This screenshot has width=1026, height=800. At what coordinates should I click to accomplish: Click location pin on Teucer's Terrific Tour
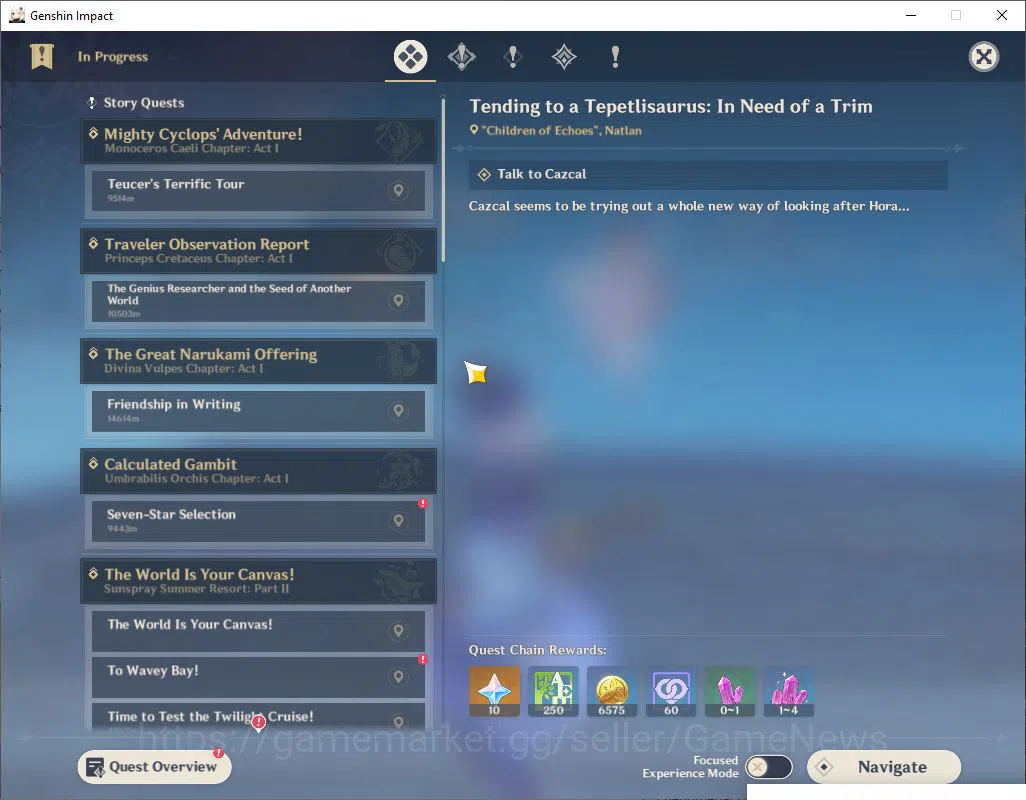pos(398,190)
